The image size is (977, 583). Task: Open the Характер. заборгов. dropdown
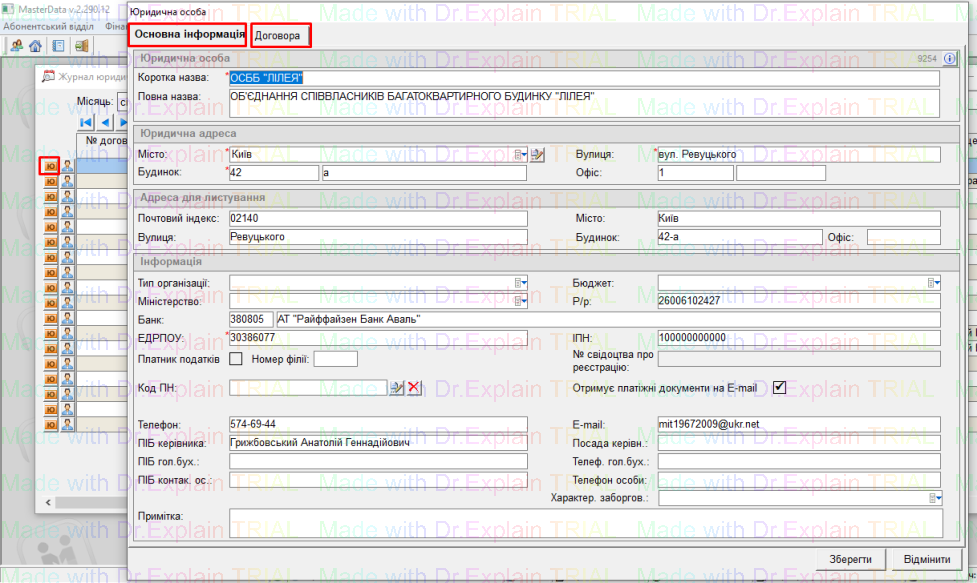[x=934, y=497]
